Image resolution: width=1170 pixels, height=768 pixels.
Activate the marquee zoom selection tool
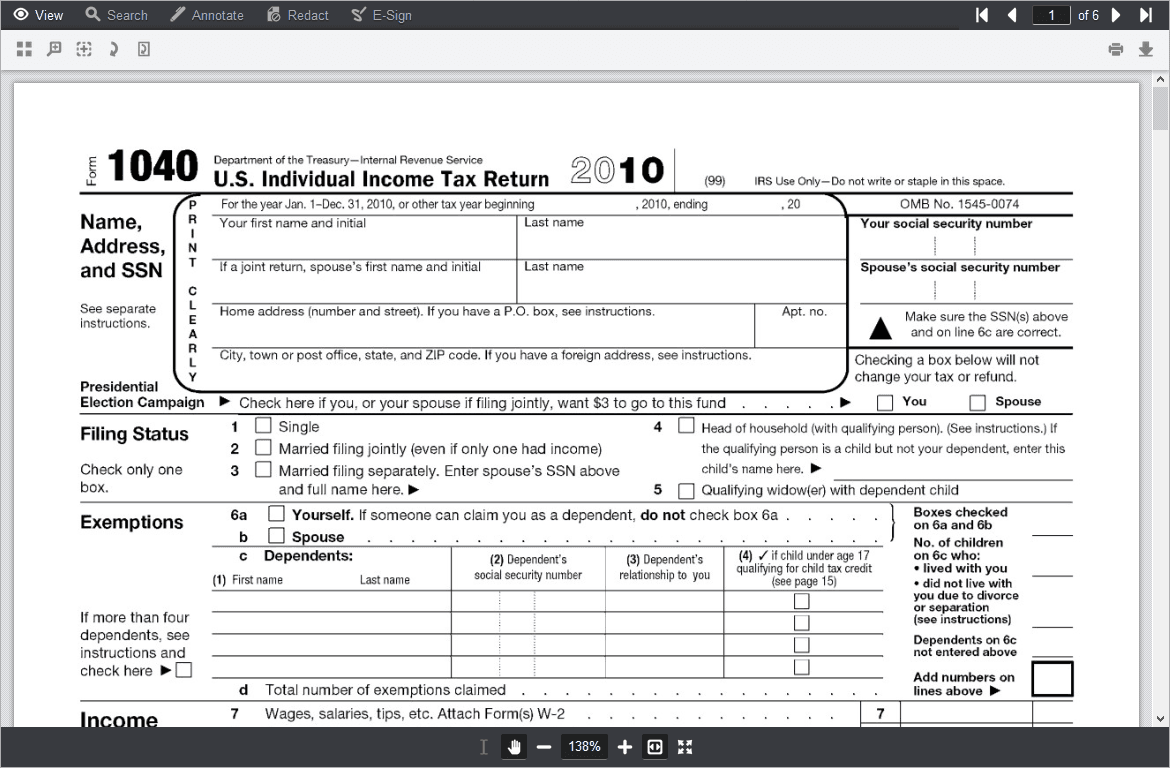click(84, 49)
